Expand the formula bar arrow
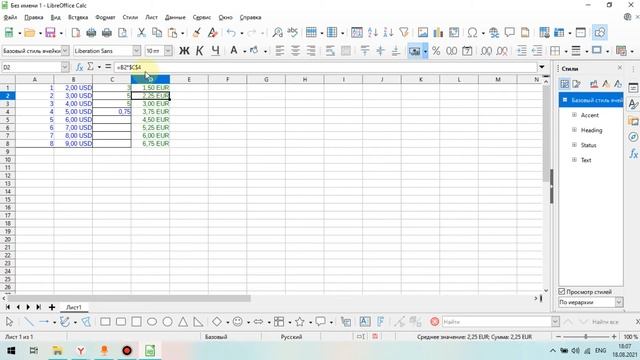This screenshot has width=640, height=360. (542, 67)
